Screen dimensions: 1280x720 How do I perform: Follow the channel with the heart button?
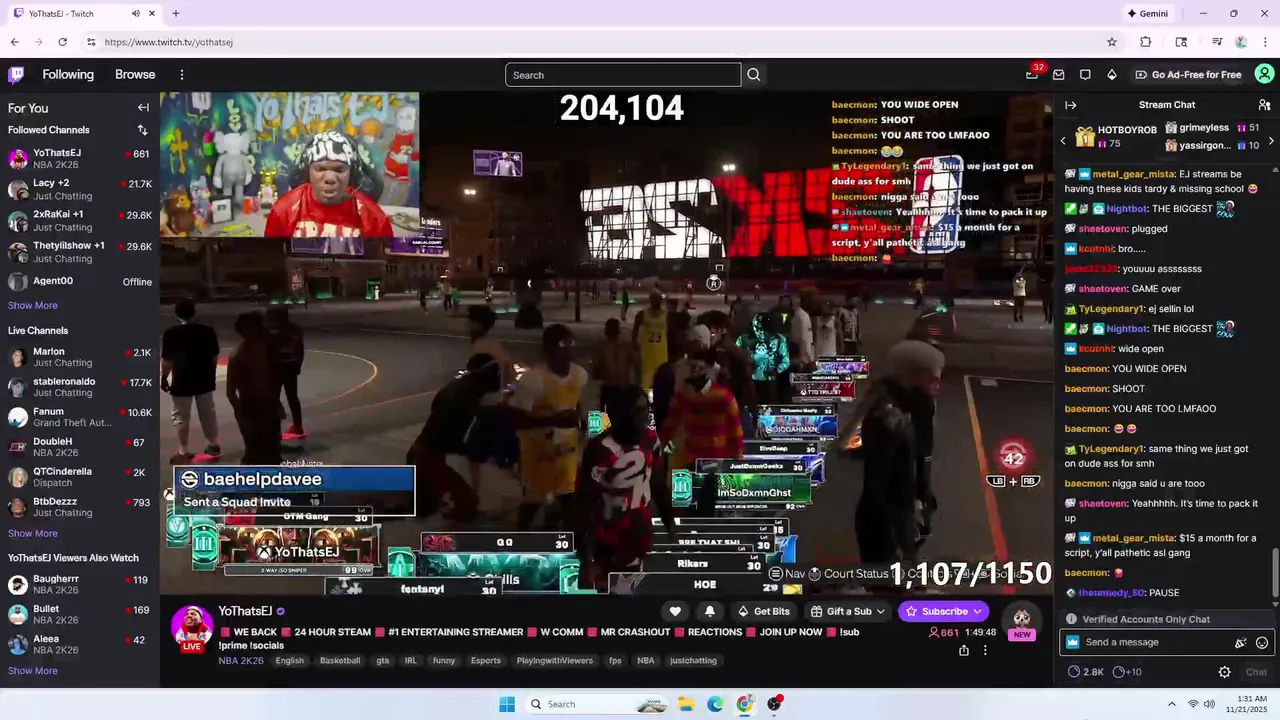point(675,611)
